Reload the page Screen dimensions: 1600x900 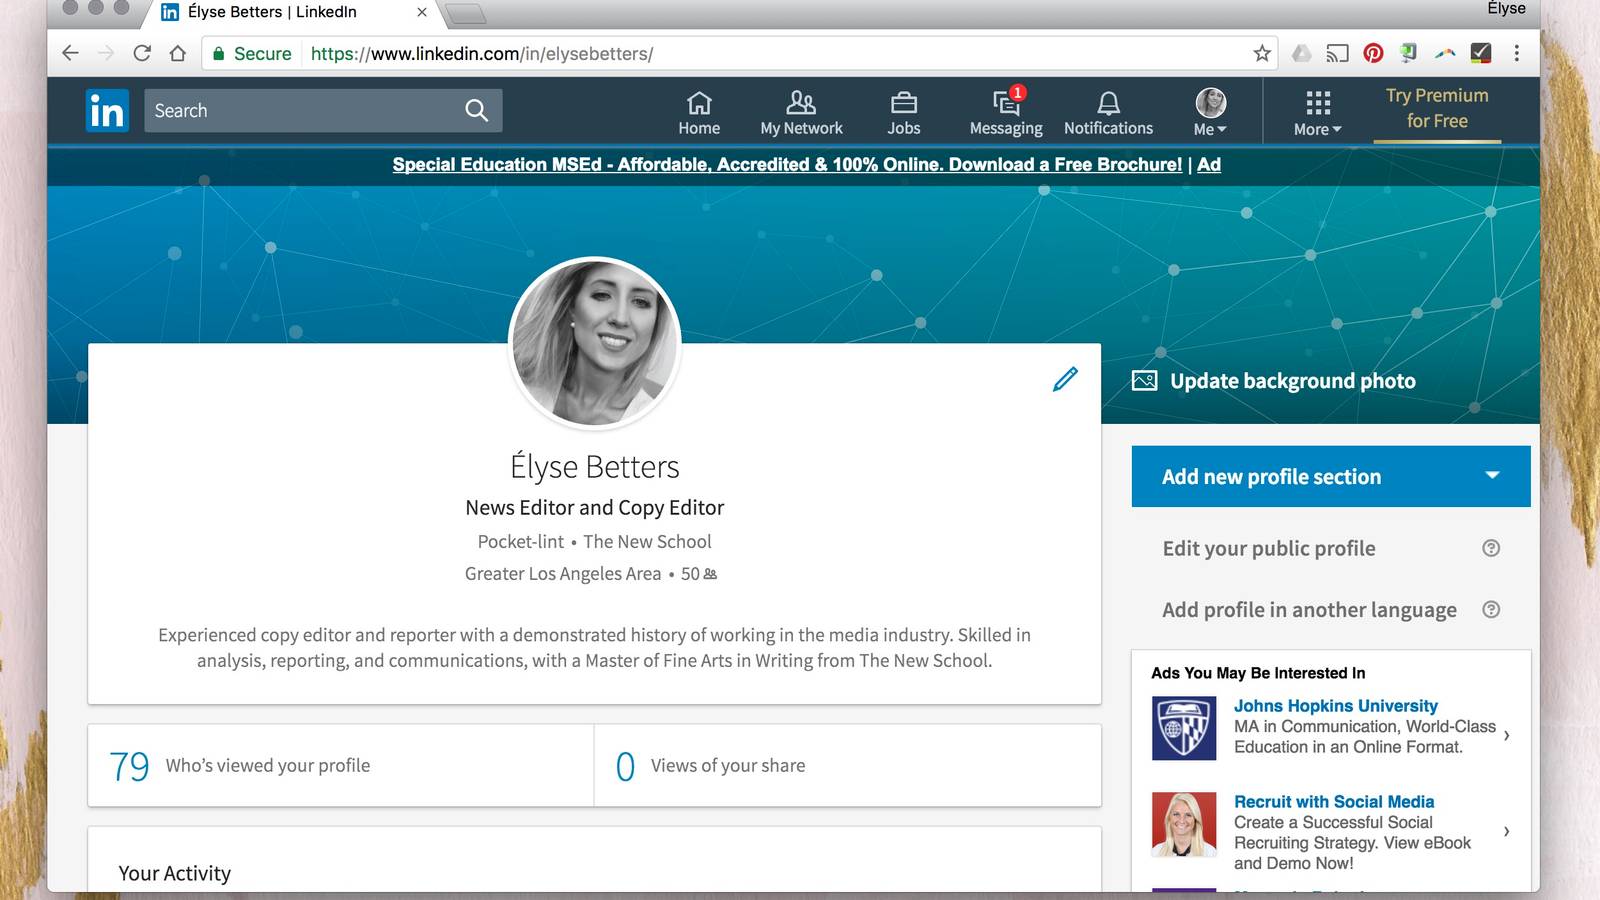tap(142, 53)
